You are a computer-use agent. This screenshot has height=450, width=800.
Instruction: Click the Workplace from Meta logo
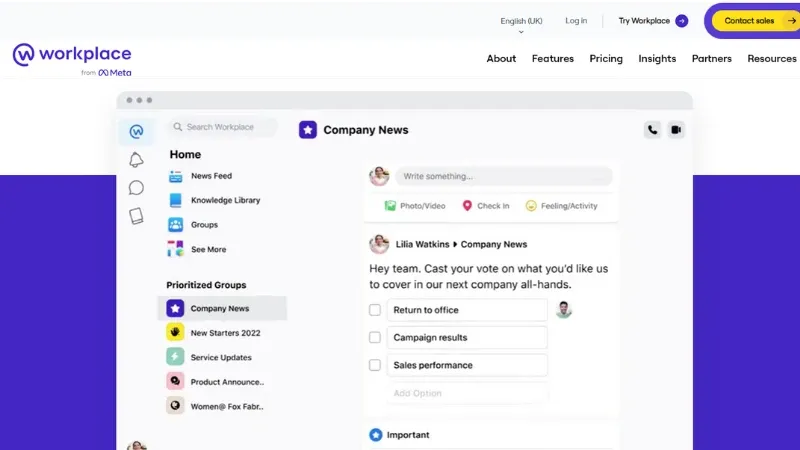click(x=72, y=60)
